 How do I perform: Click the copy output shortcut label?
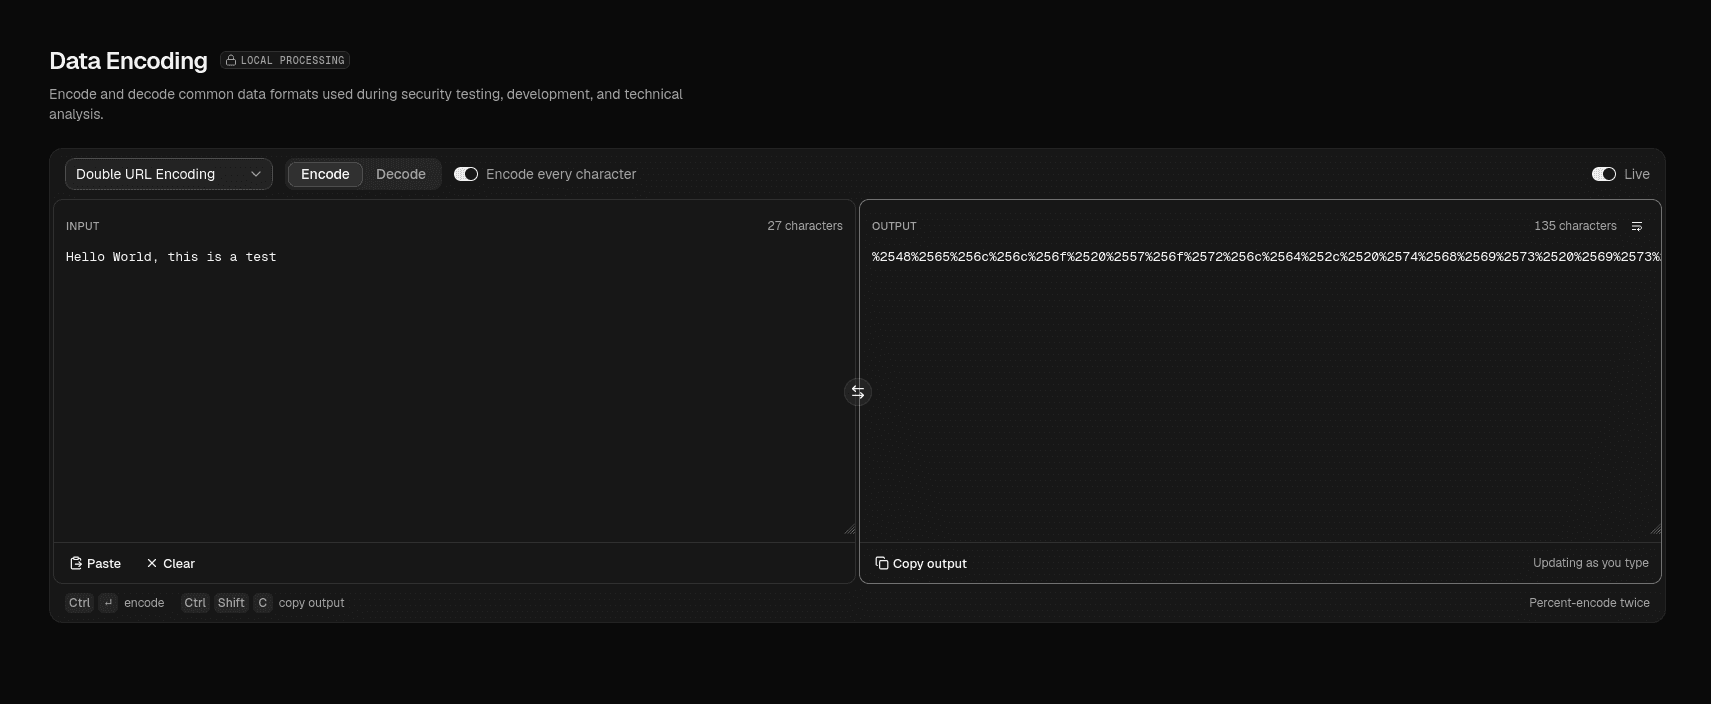click(x=311, y=603)
